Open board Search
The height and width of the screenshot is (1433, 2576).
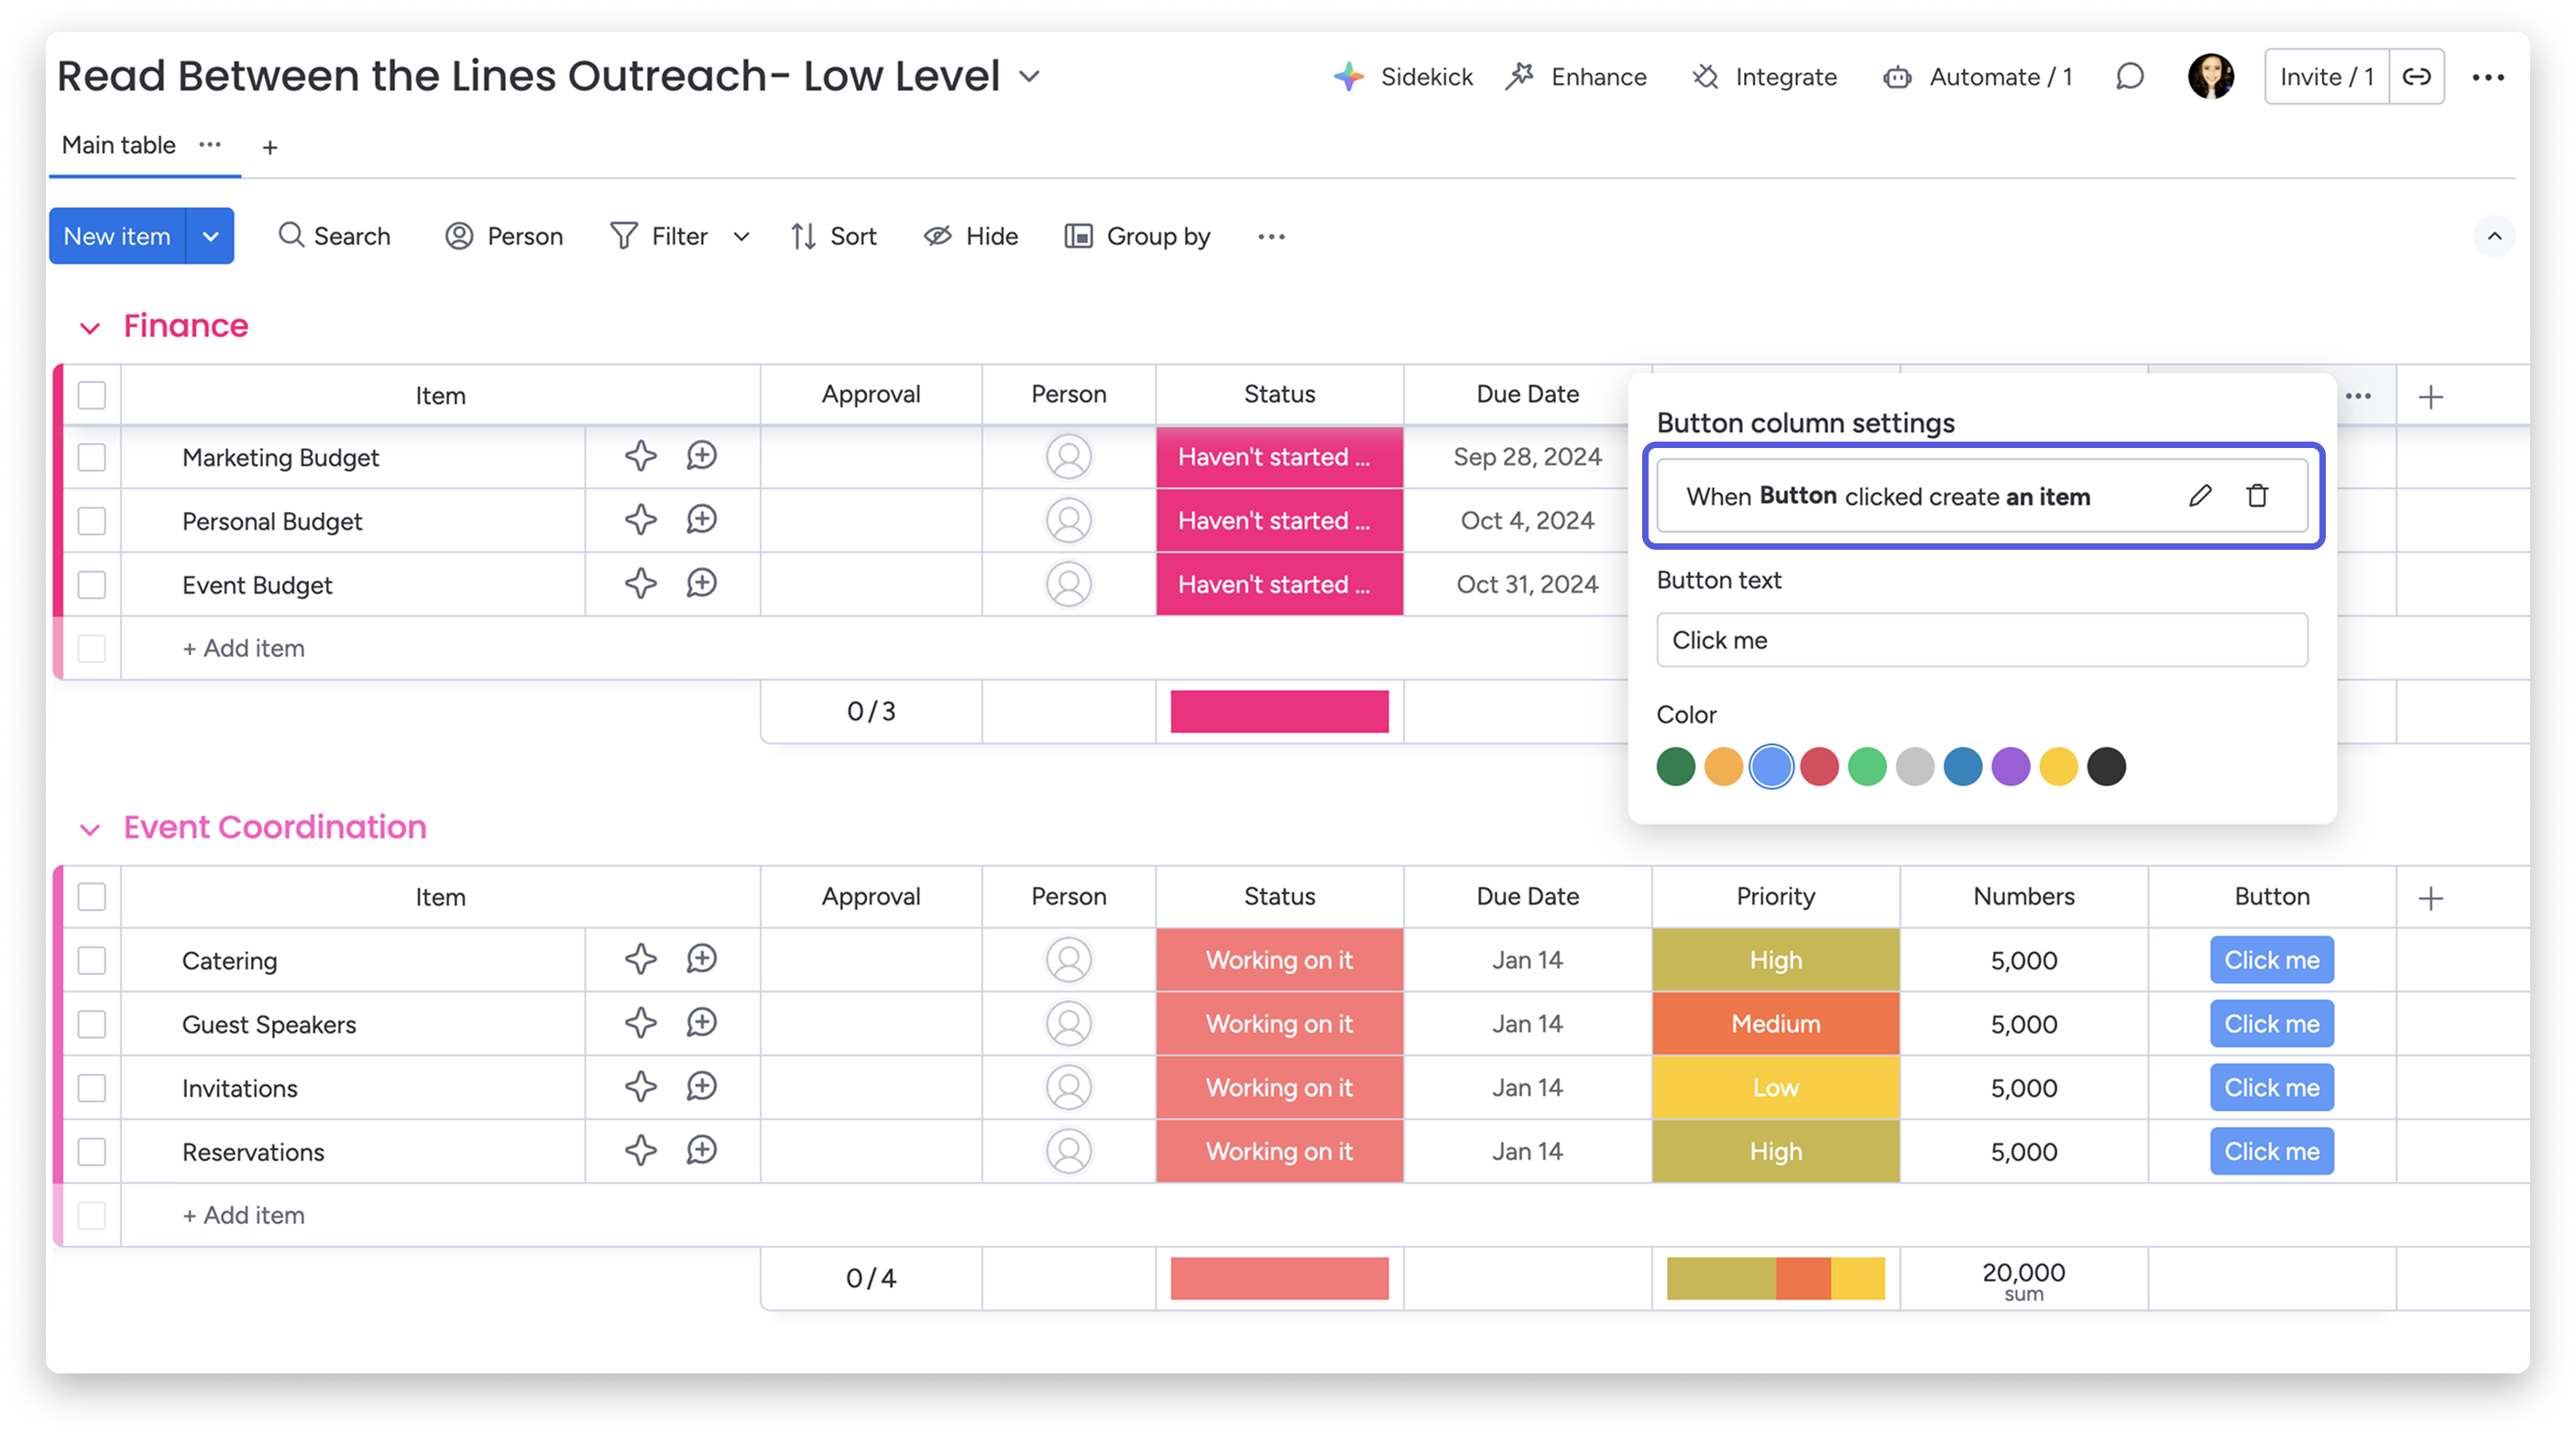335,236
